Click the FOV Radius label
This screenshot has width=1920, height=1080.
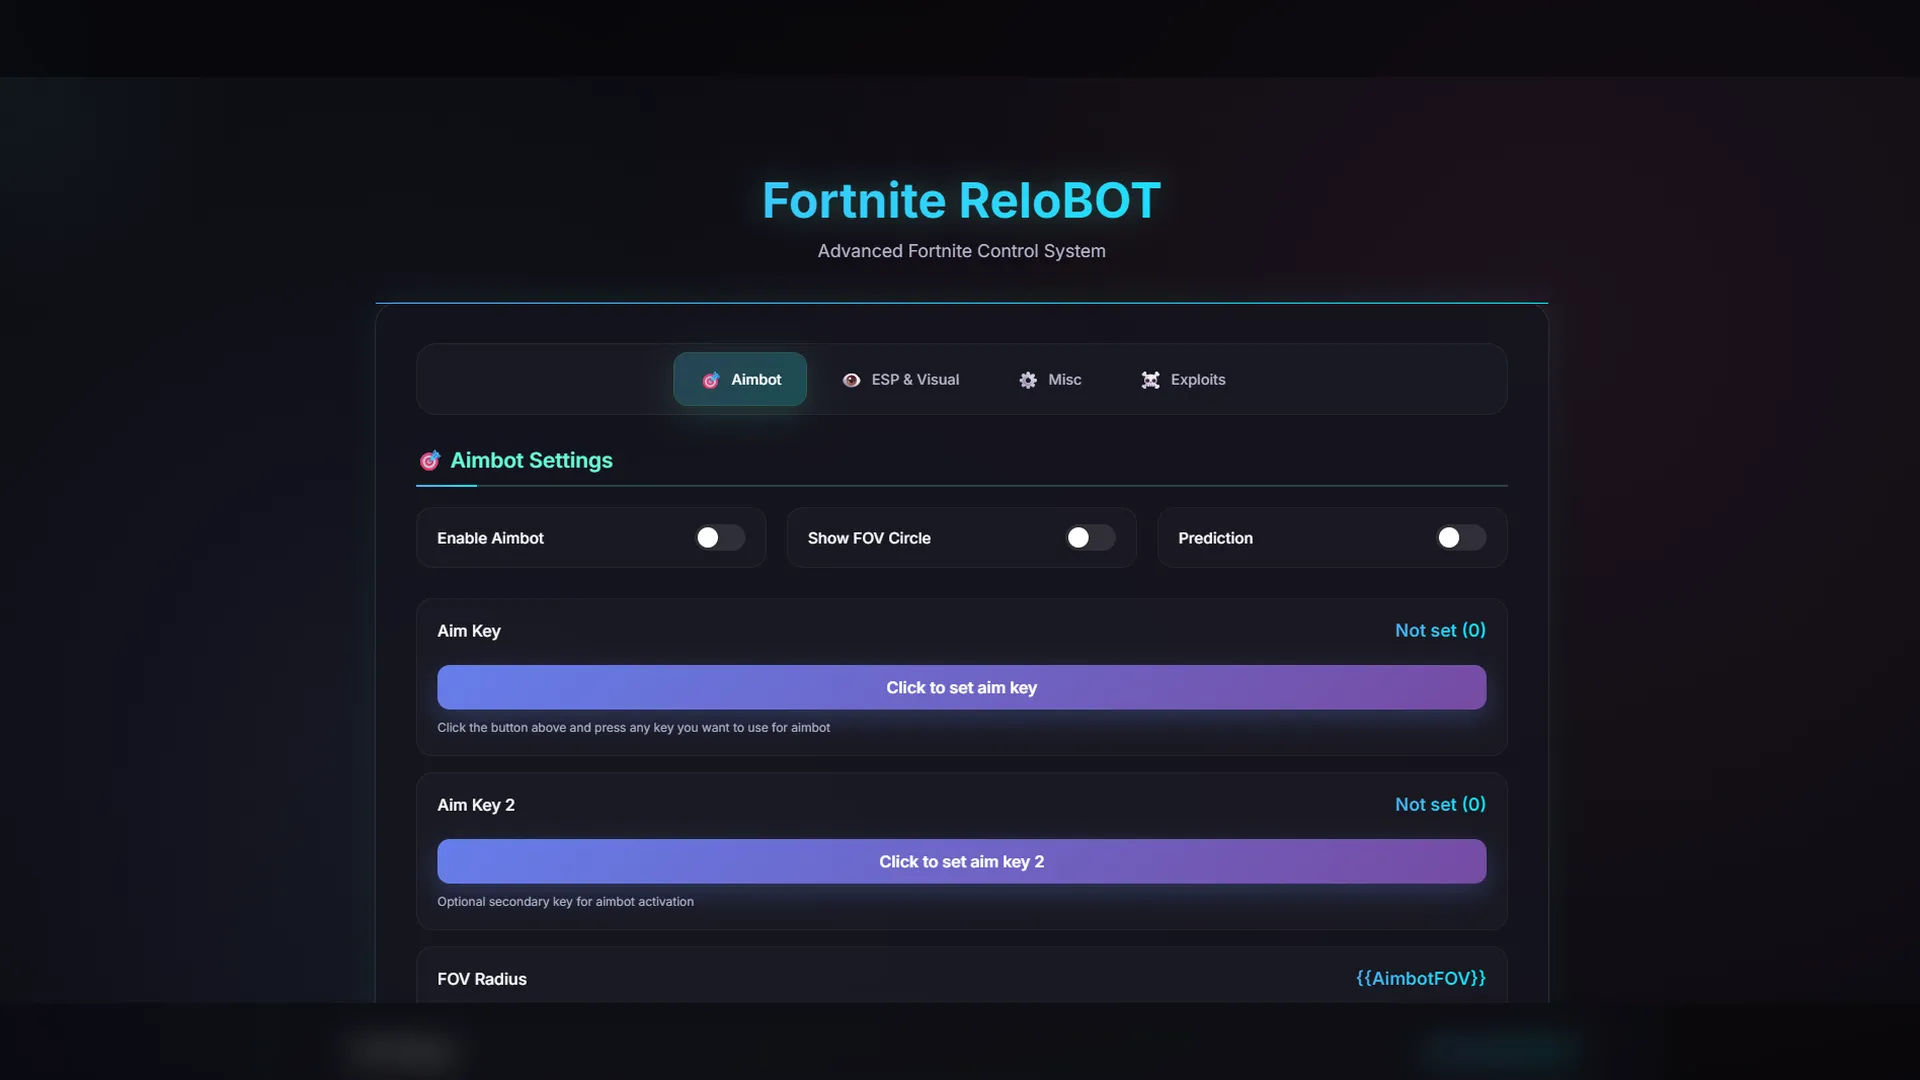481,979
